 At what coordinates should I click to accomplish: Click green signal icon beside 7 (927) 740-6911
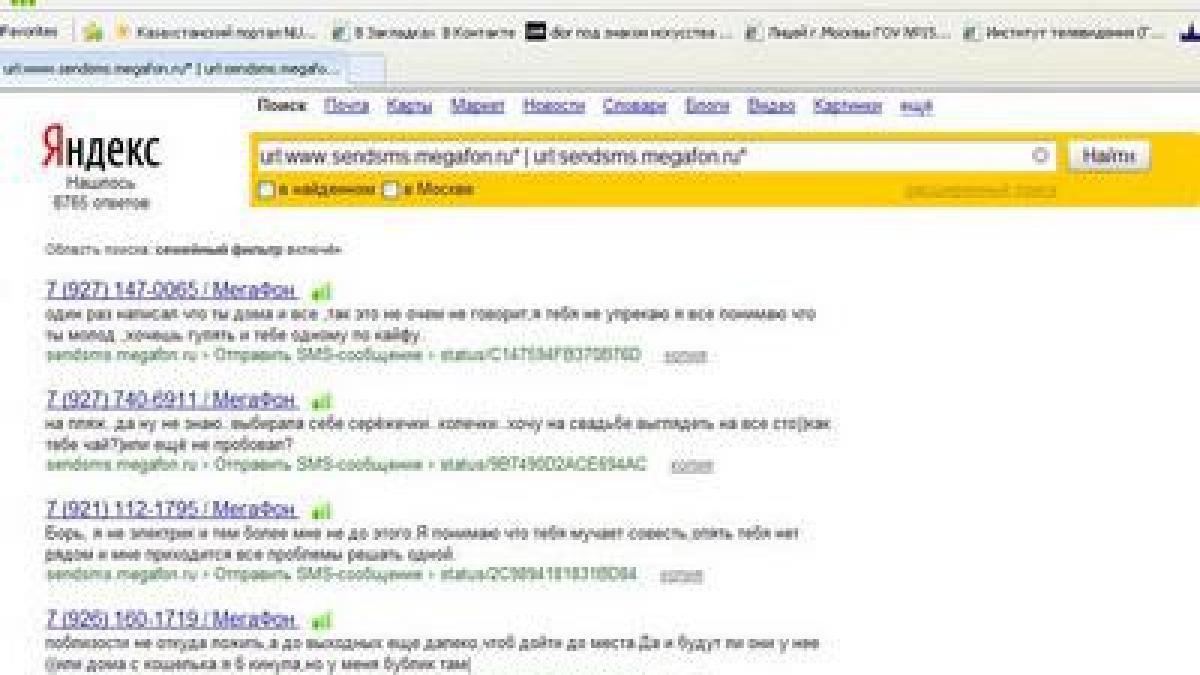coord(321,402)
